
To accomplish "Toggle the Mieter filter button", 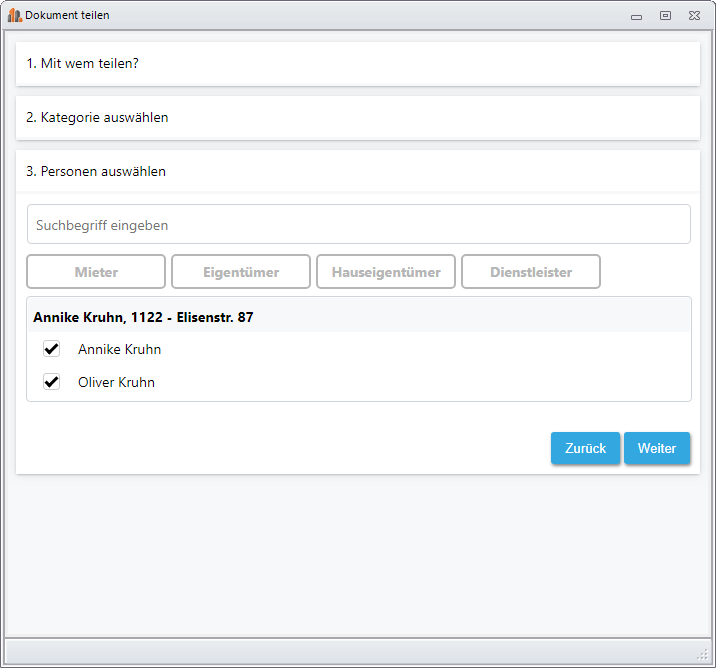I will 96,272.
